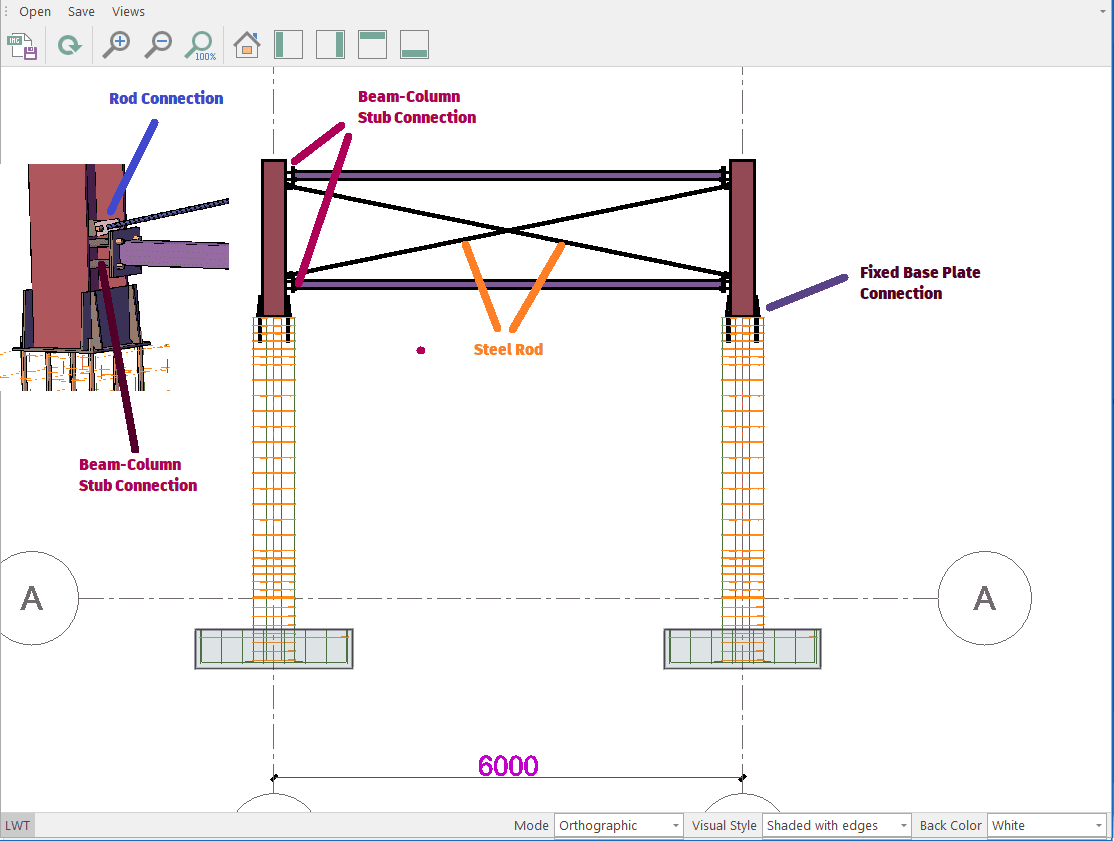1114x841 pixels.
Task: Select the Steel Rod annotation label
Action: 508,350
